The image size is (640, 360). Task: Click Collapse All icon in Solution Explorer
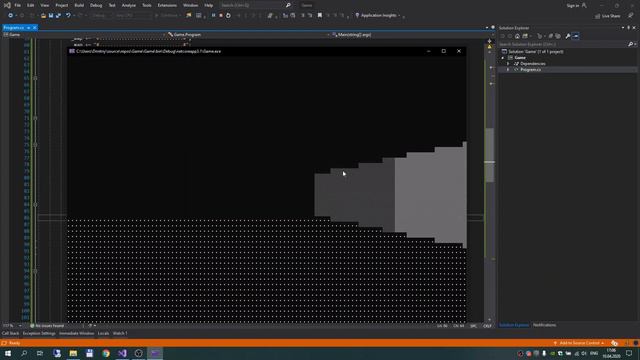coord(551,36)
